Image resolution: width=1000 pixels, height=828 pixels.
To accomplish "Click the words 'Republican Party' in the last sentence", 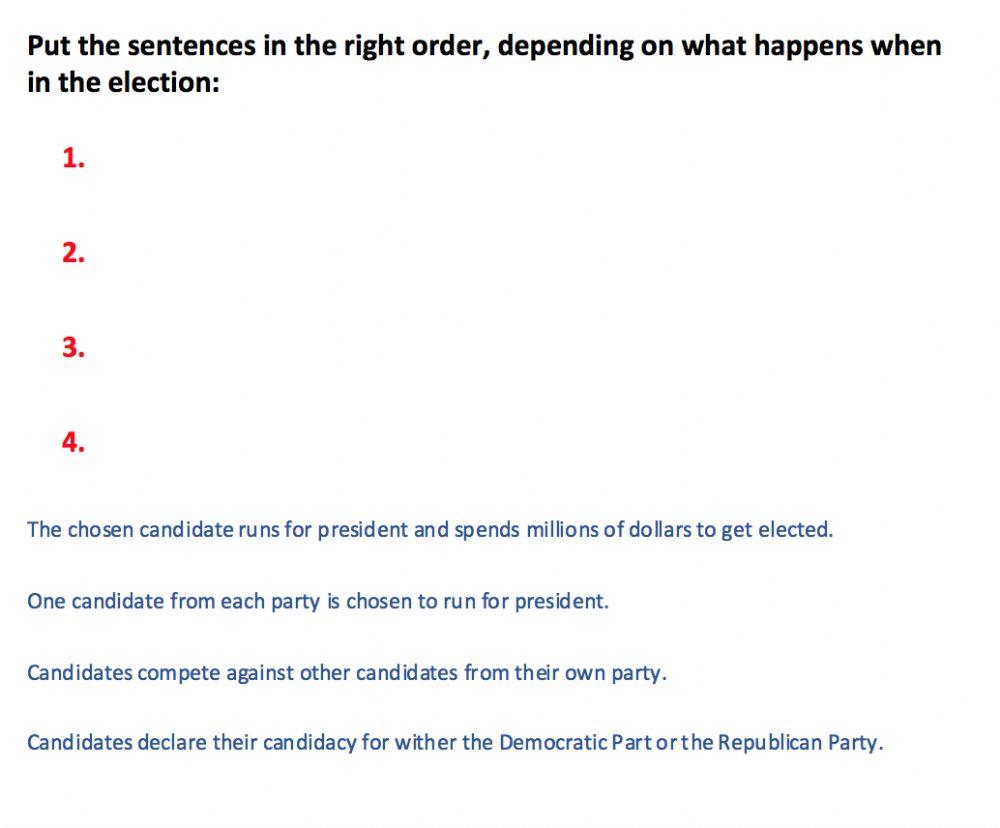I will click(798, 743).
